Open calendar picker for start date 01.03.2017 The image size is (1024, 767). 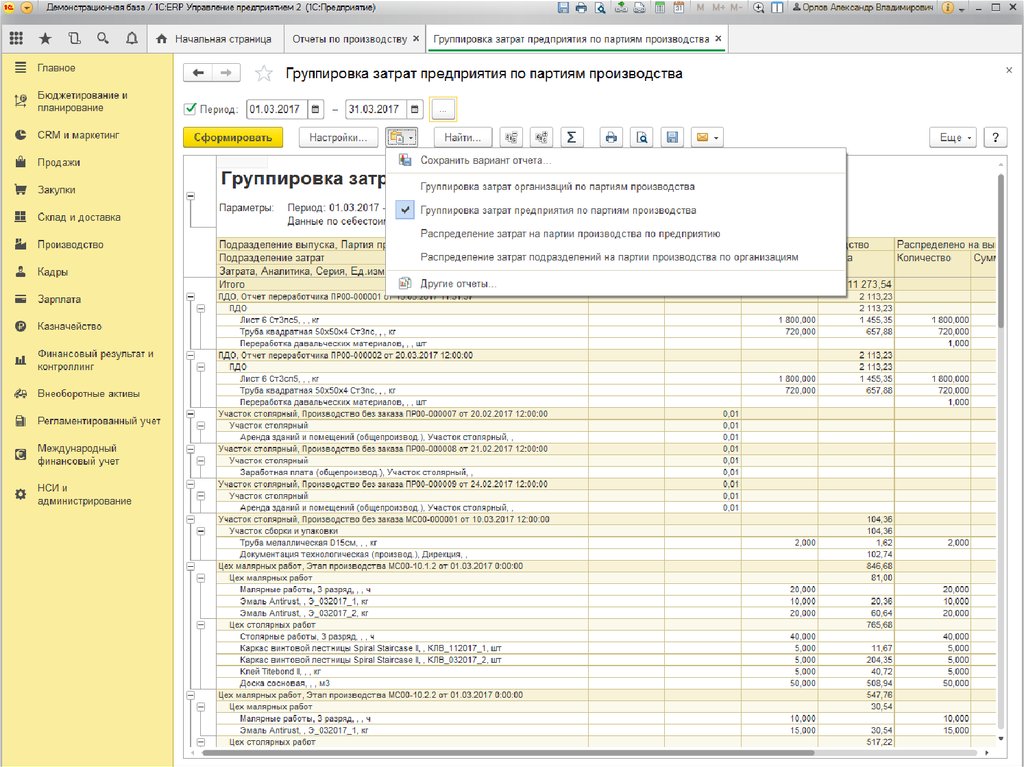tap(316, 109)
